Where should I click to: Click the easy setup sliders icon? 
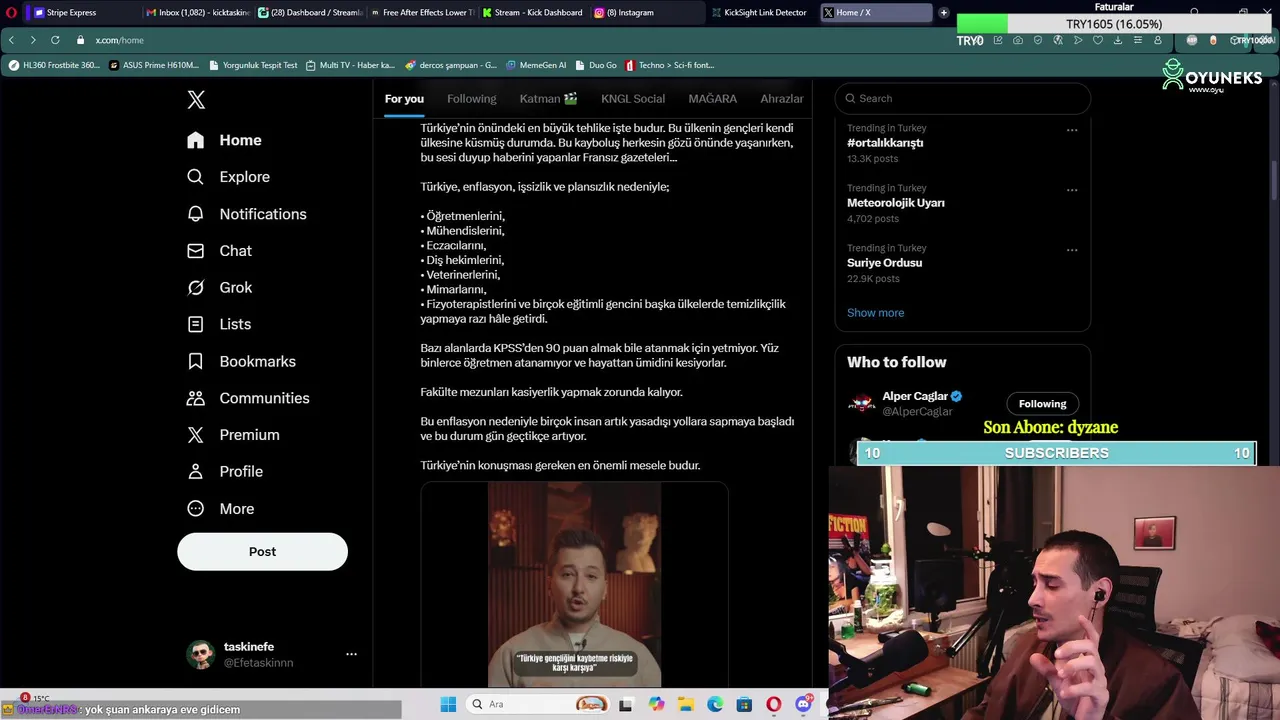(x=1138, y=40)
